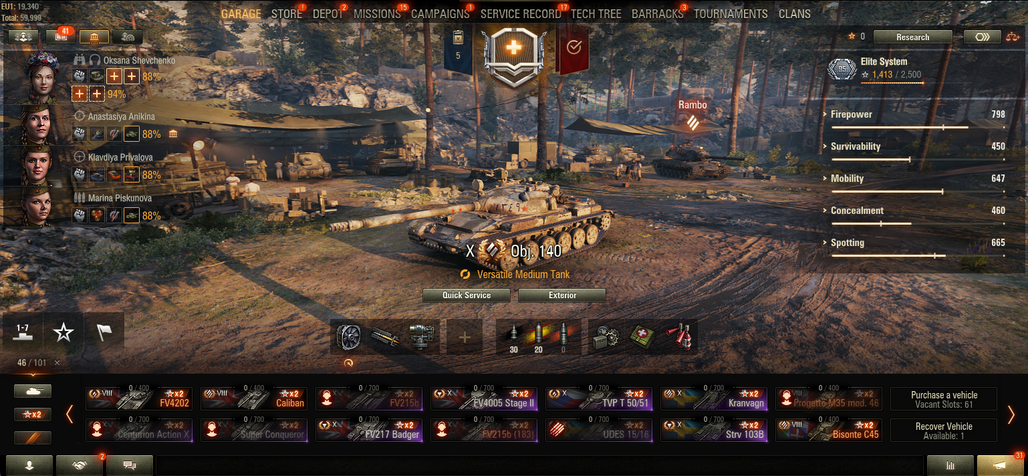Toggle the orange stripe carousel filter

tap(33, 438)
